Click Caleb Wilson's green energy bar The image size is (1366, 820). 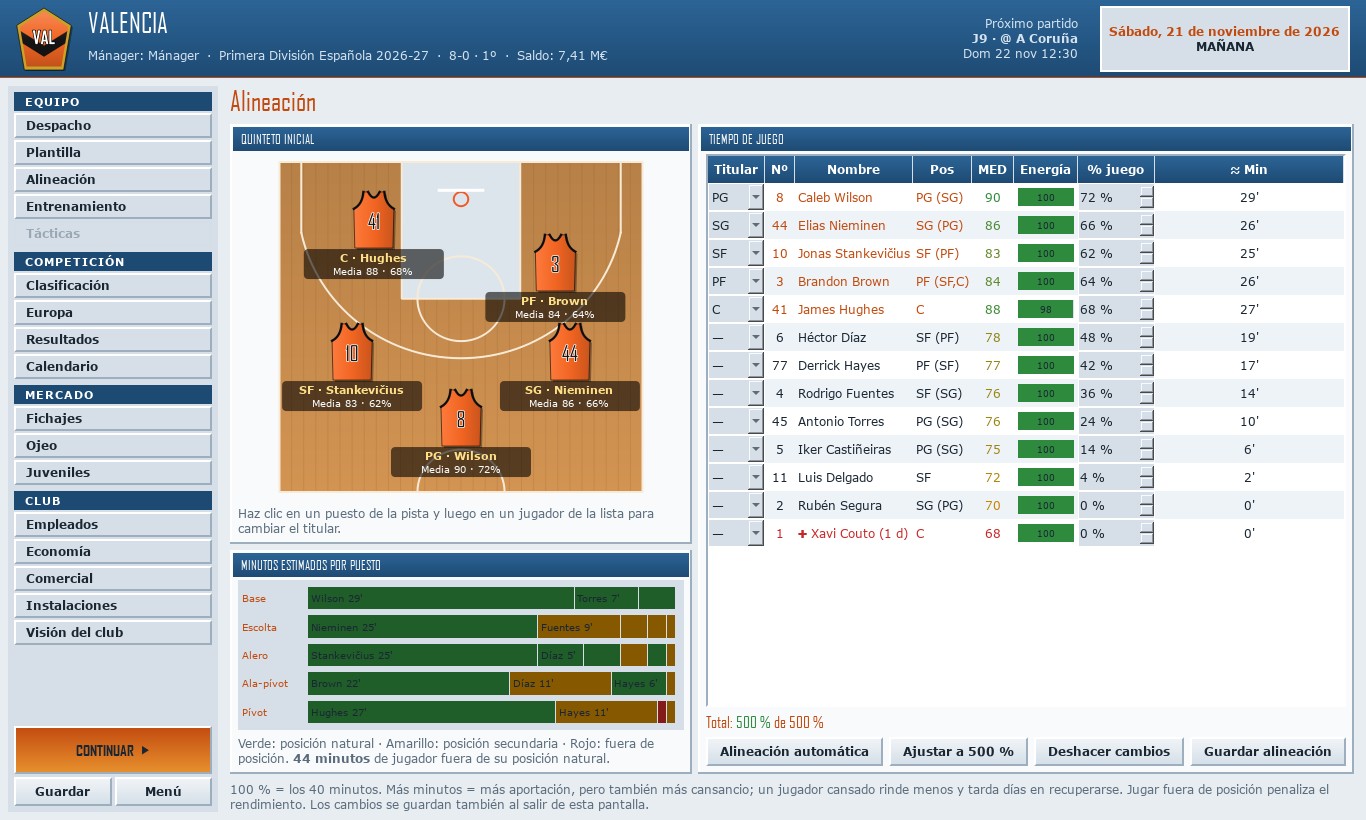[x=1045, y=198]
